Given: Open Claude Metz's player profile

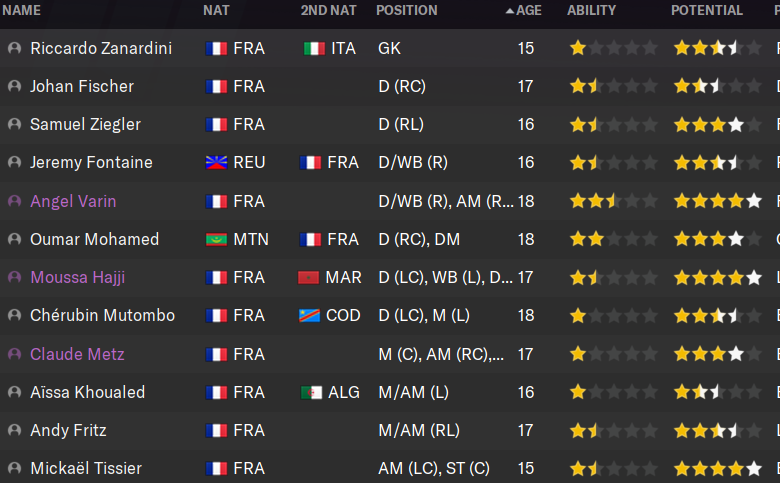Looking at the screenshot, I should coord(77,354).
